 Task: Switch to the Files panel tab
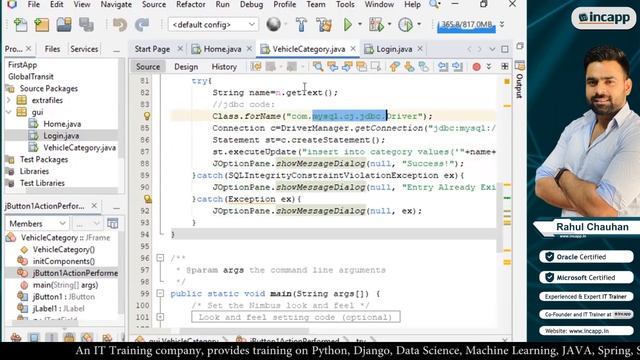[52, 49]
